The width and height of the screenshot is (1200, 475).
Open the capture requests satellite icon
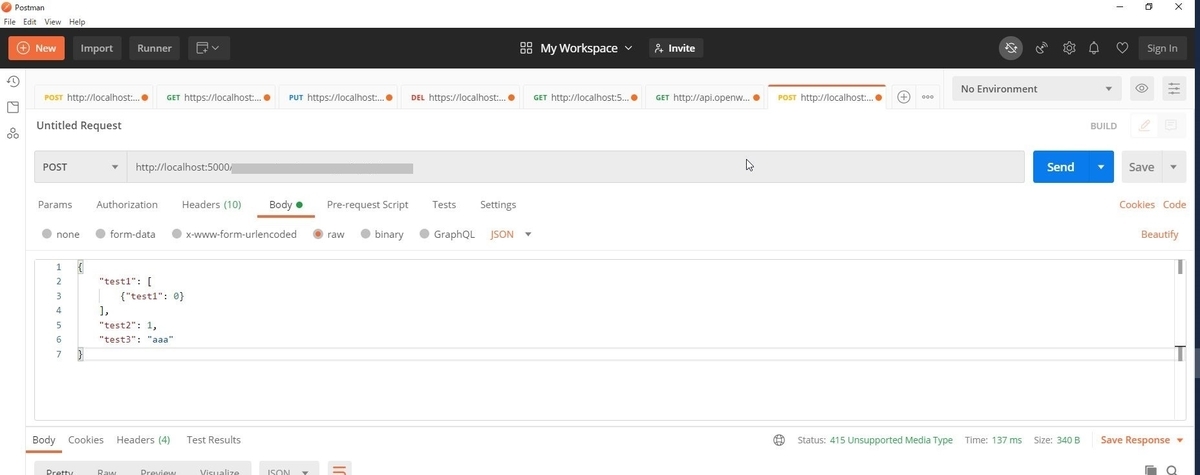pos(1041,48)
